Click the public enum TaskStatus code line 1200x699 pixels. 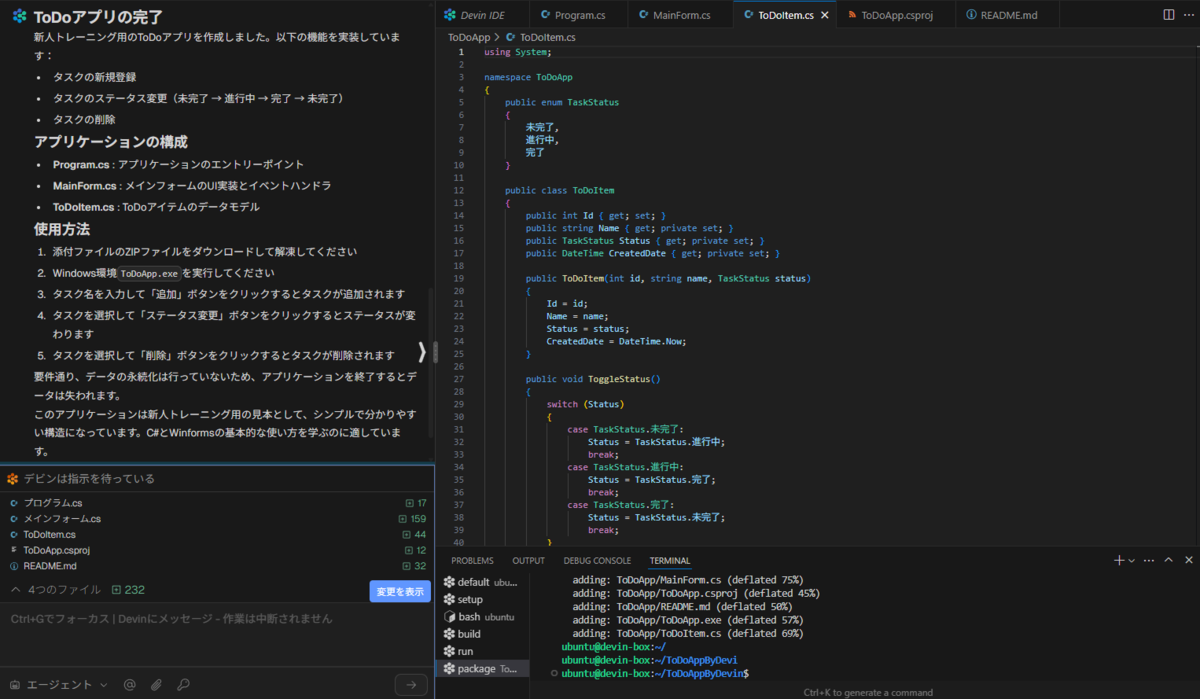click(x=562, y=102)
